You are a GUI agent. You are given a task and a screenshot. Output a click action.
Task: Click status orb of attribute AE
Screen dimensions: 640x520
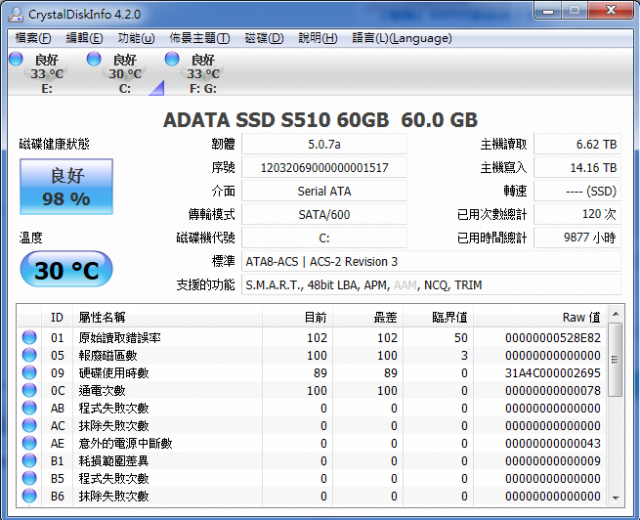pos(29,442)
